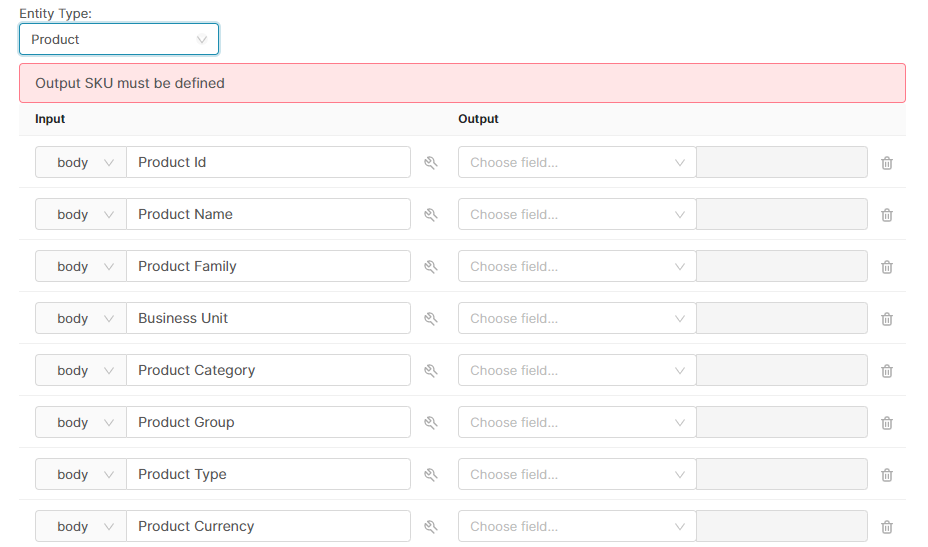Image resolution: width=928 pixels, height=547 pixels.
Task: Focus the Product Category input box
Action: pos(268,371)
